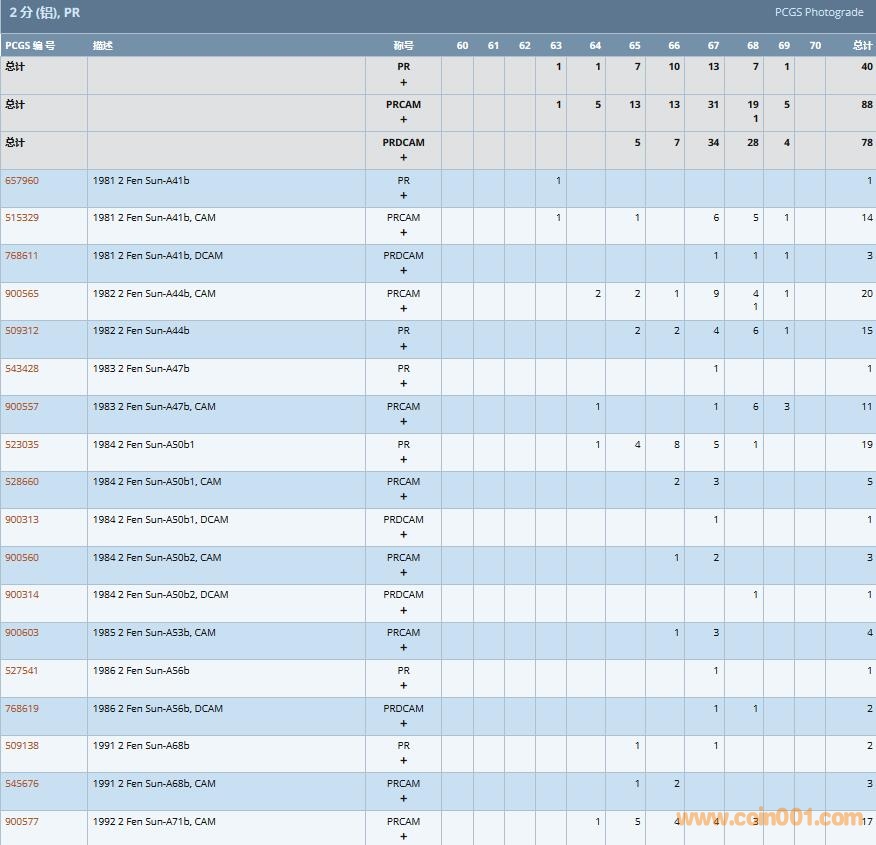The height and width of the screenshot is (845, 876).
Task: Open PCGS number 523035
Action: 22,445
